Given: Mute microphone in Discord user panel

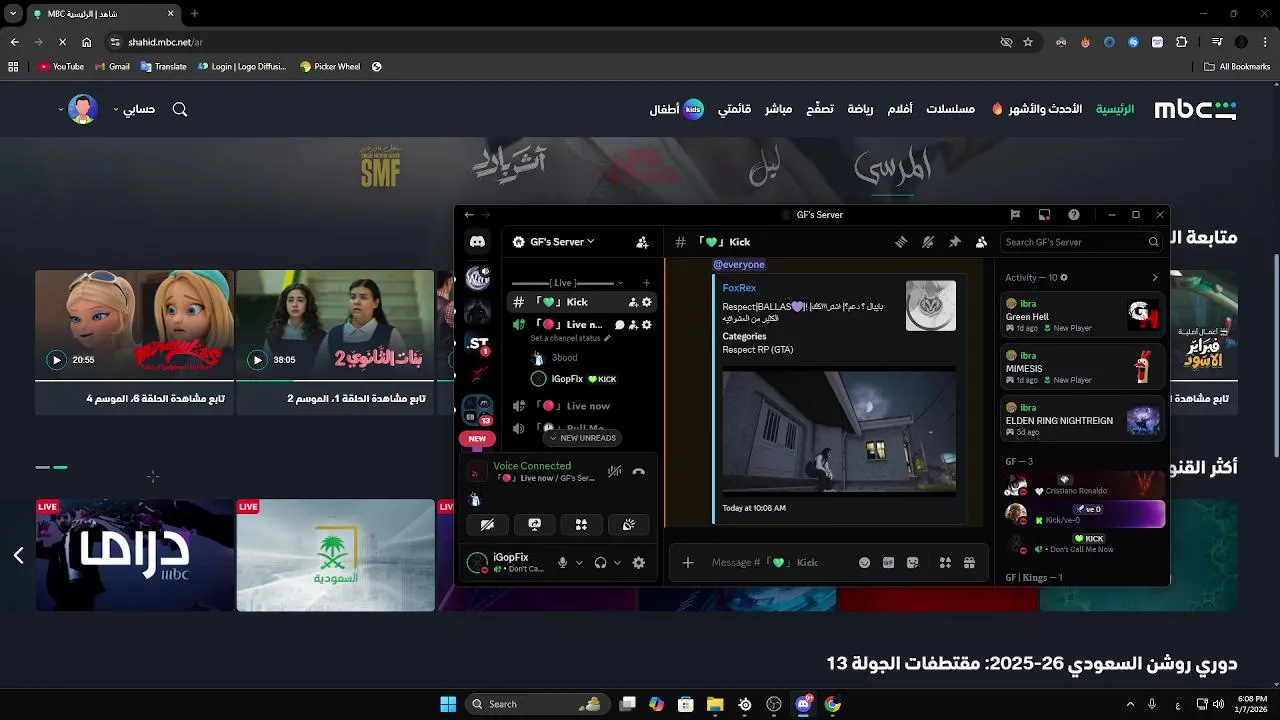Looking at the screenshot, I should click(562, 563).
